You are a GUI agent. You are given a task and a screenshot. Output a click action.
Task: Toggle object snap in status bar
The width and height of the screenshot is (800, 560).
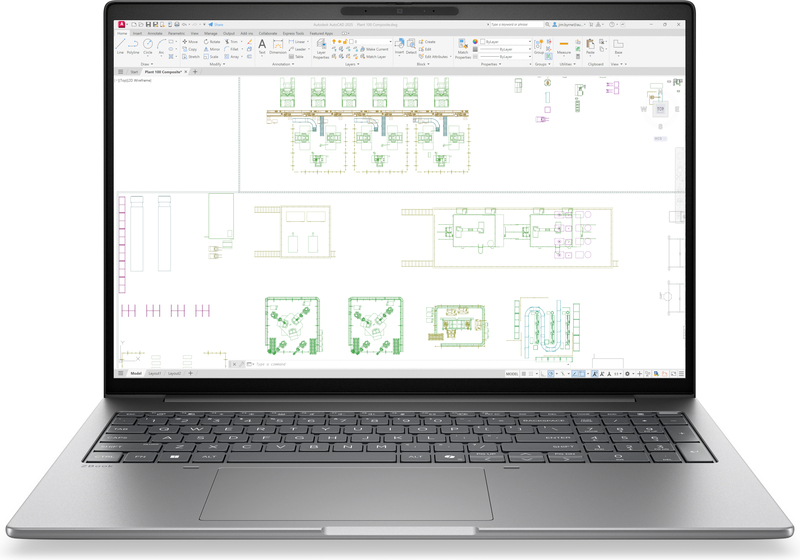point(582,374)
